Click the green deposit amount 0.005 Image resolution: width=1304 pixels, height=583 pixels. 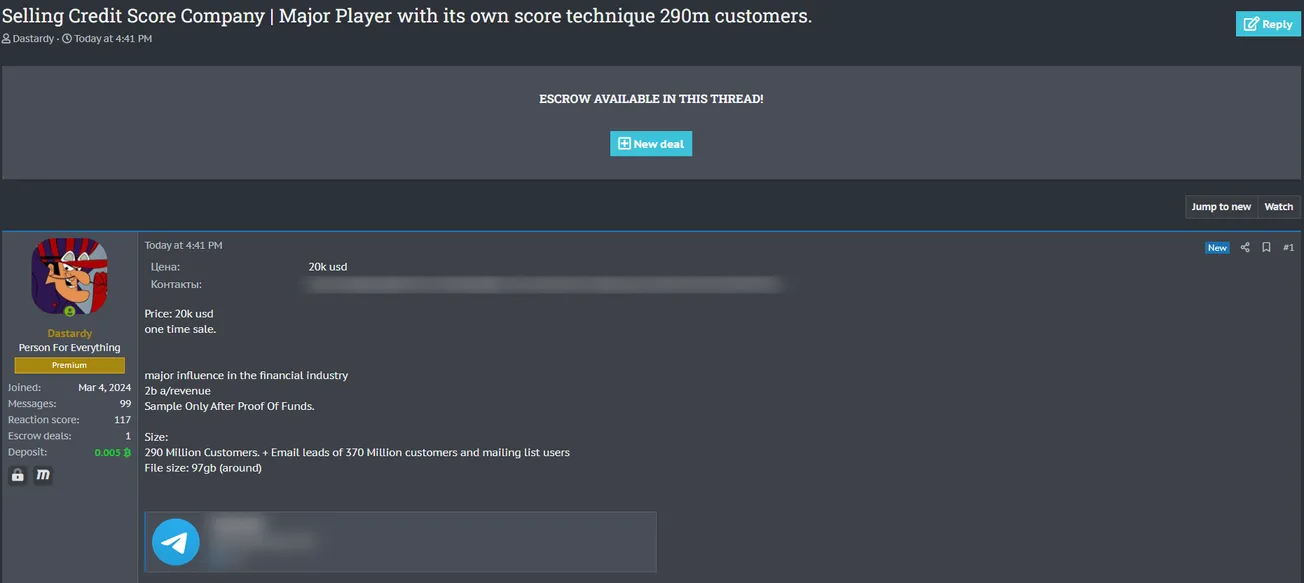(x=107, y=452)
